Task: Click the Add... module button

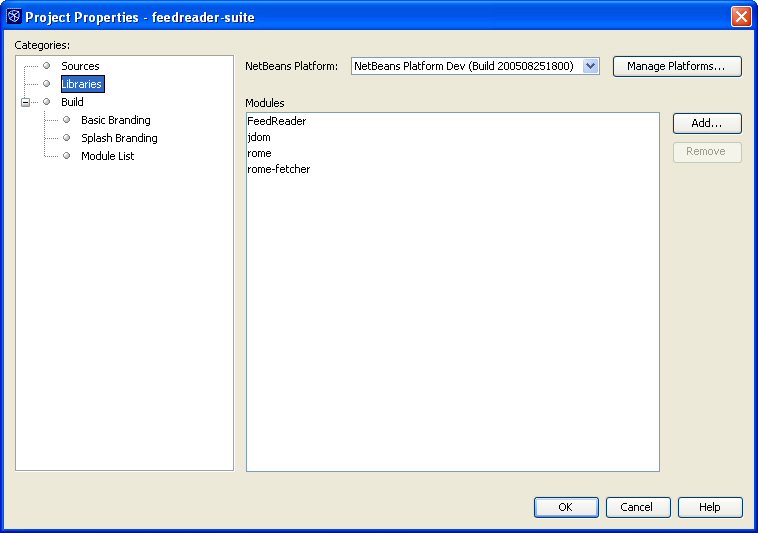Action: click(x=707, y=123)
